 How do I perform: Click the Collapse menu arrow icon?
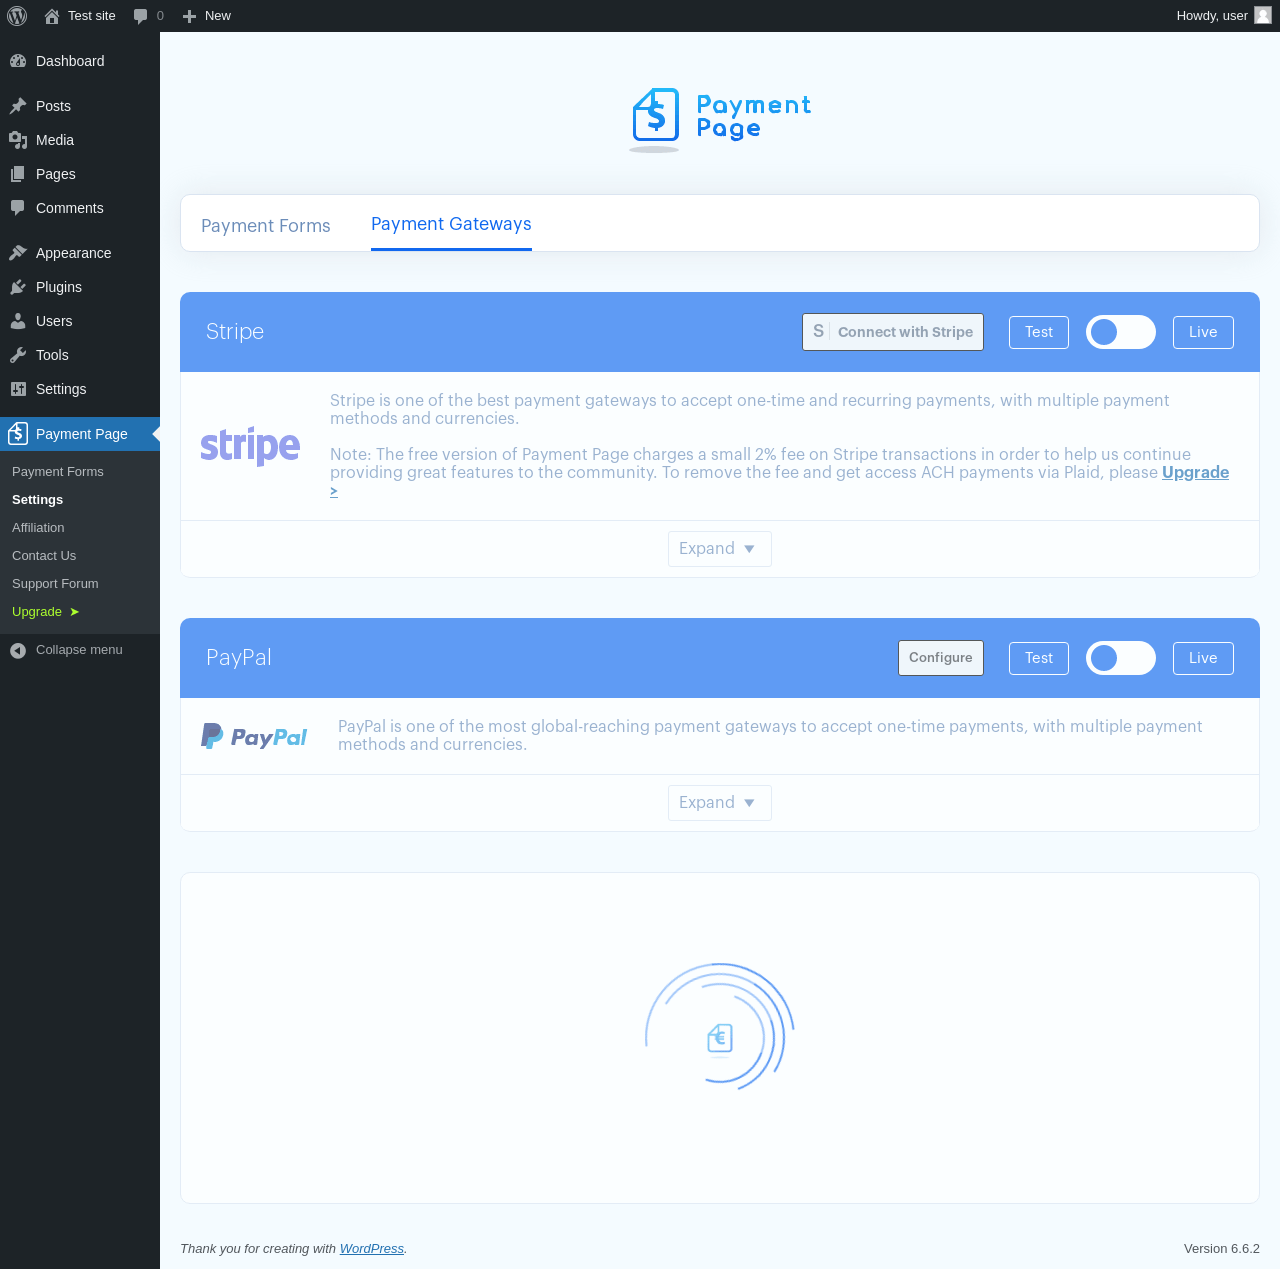[x=18, y=650]
